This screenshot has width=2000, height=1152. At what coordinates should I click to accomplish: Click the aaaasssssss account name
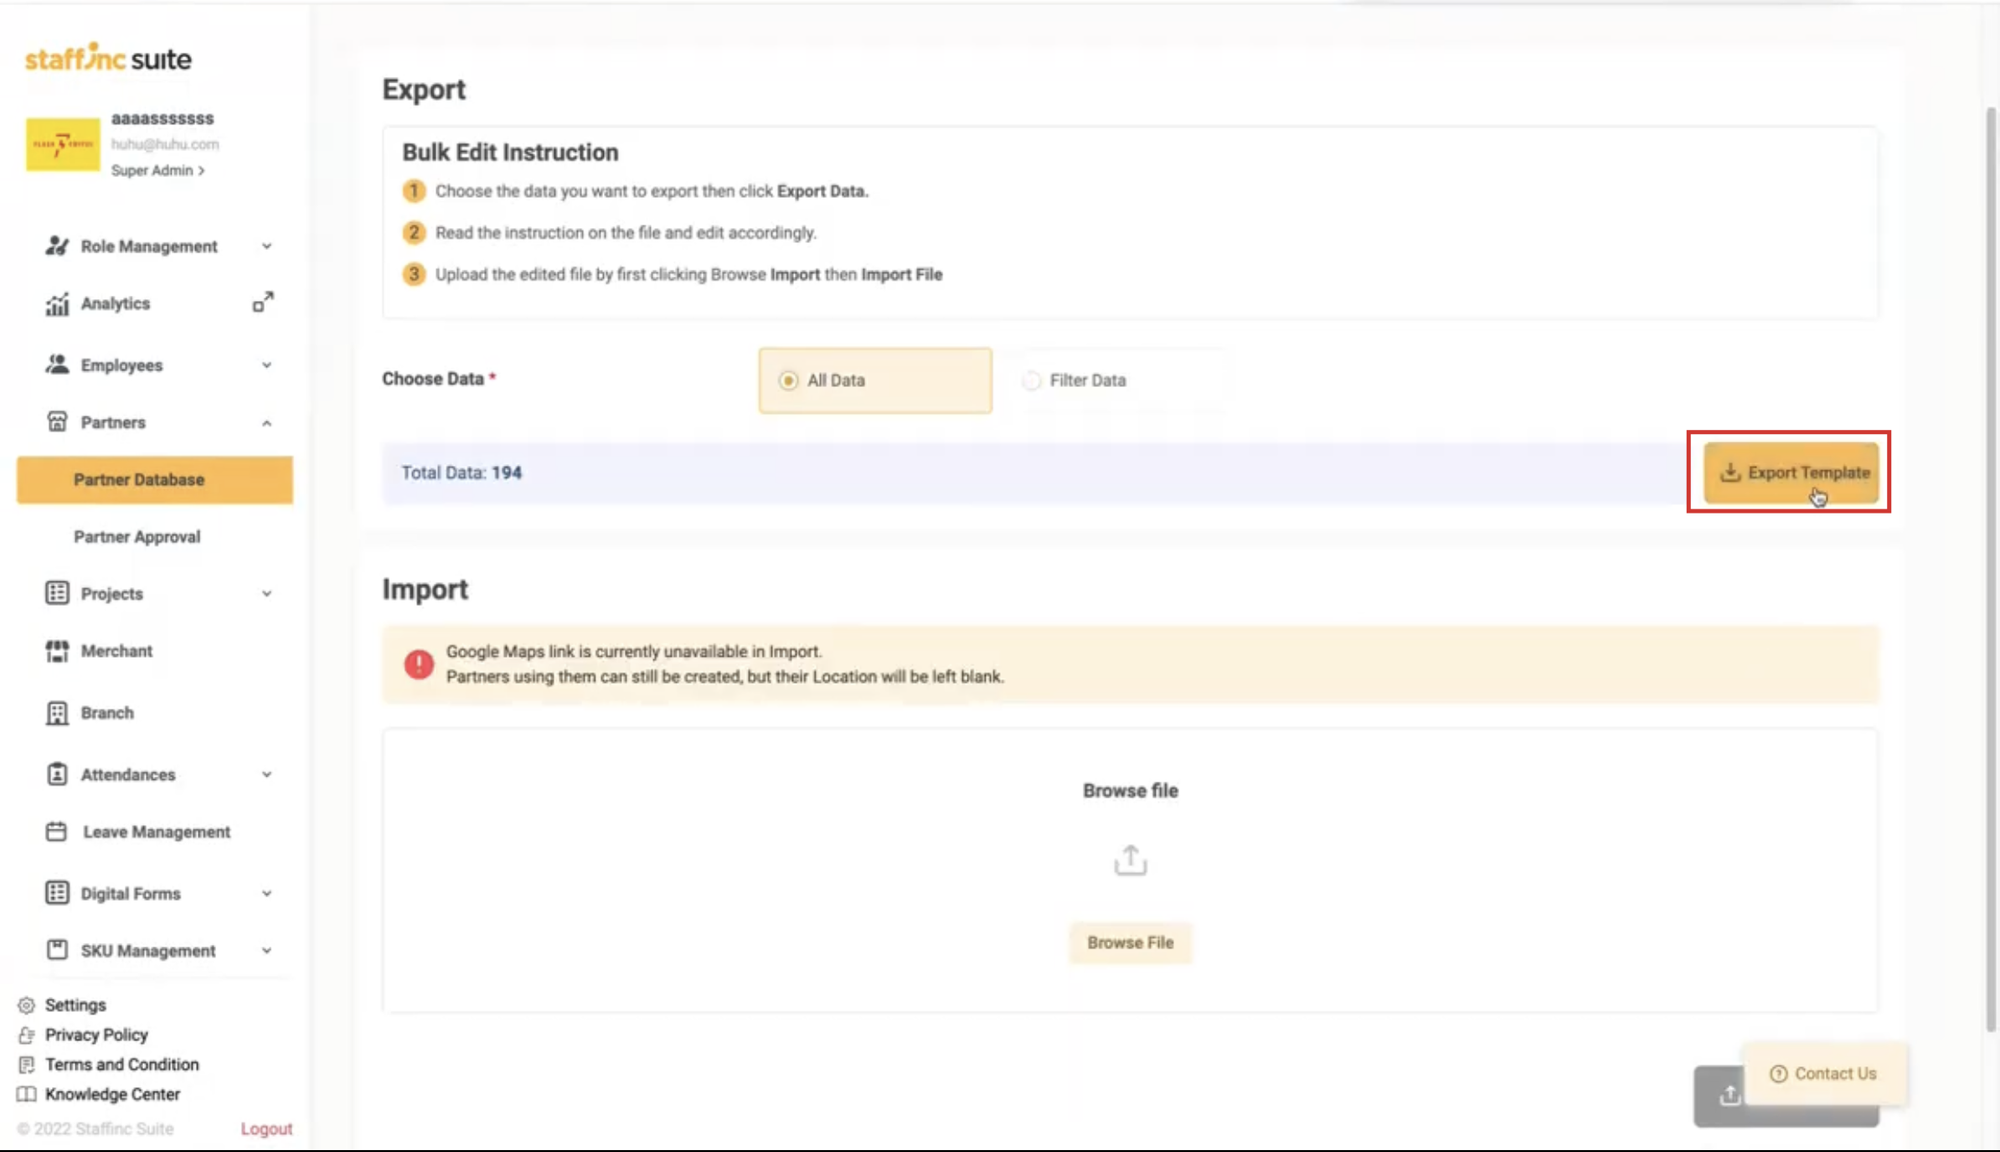point(162,118)
